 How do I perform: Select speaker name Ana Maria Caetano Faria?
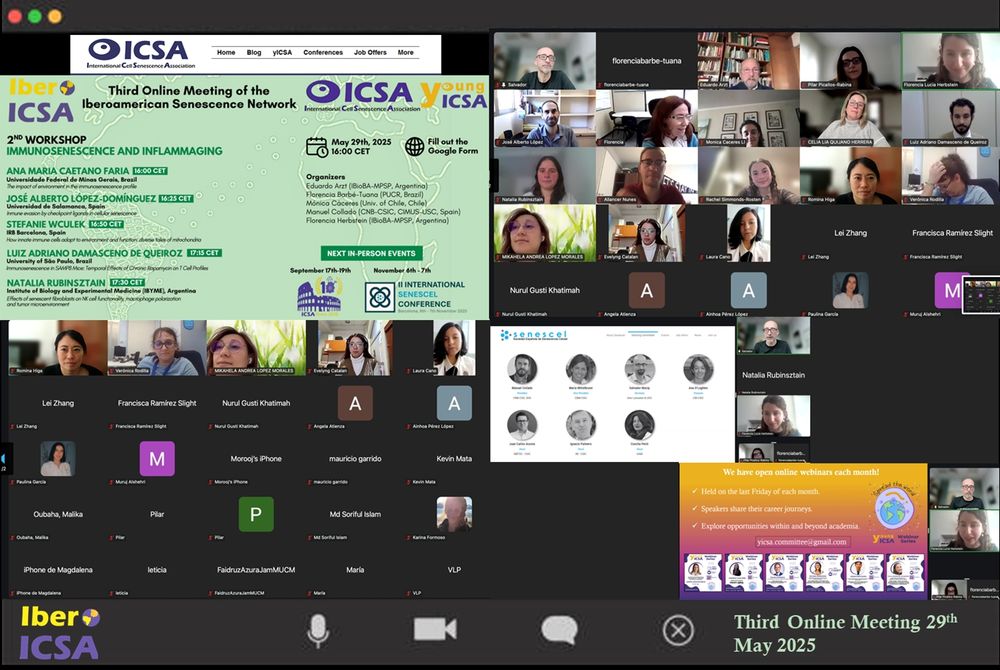point(68,171)
